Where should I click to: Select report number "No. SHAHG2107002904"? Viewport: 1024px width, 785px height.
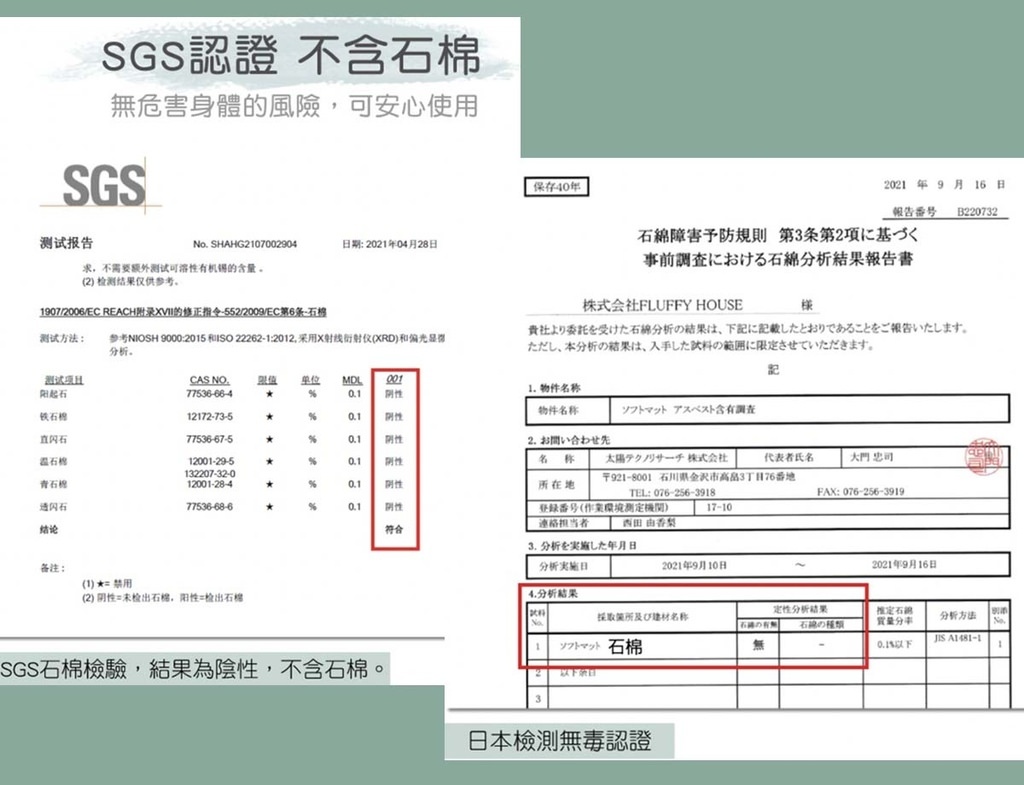point(245,244)
